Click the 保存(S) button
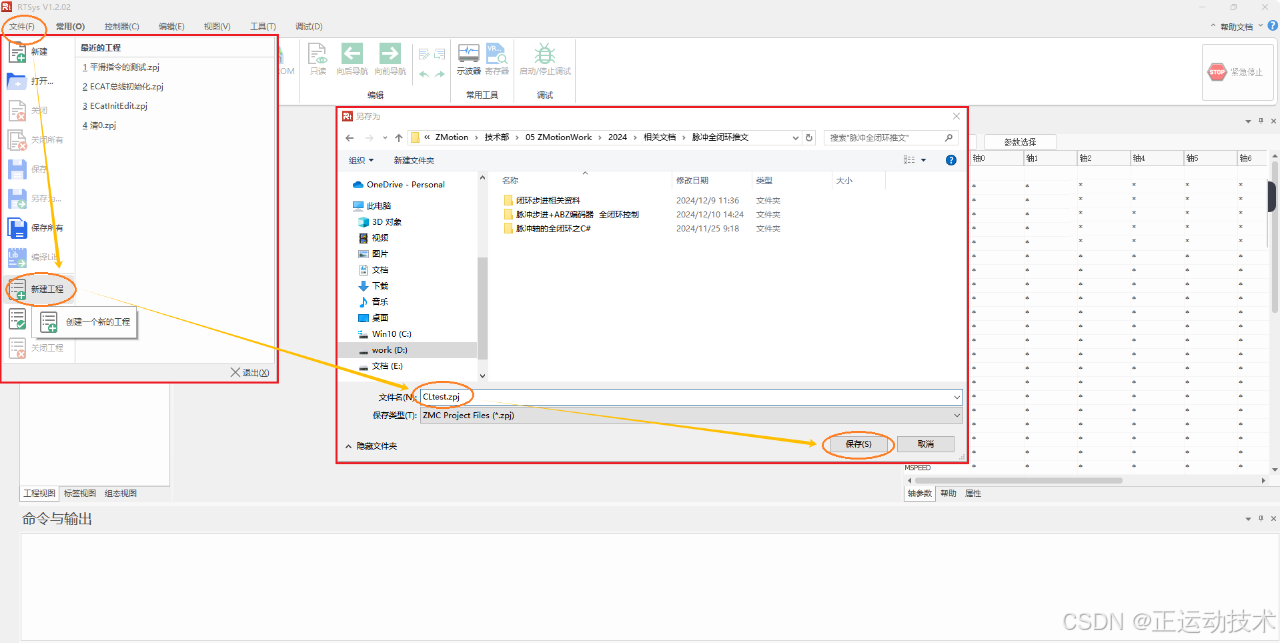 pyautogui.click(x=858, y=444)
